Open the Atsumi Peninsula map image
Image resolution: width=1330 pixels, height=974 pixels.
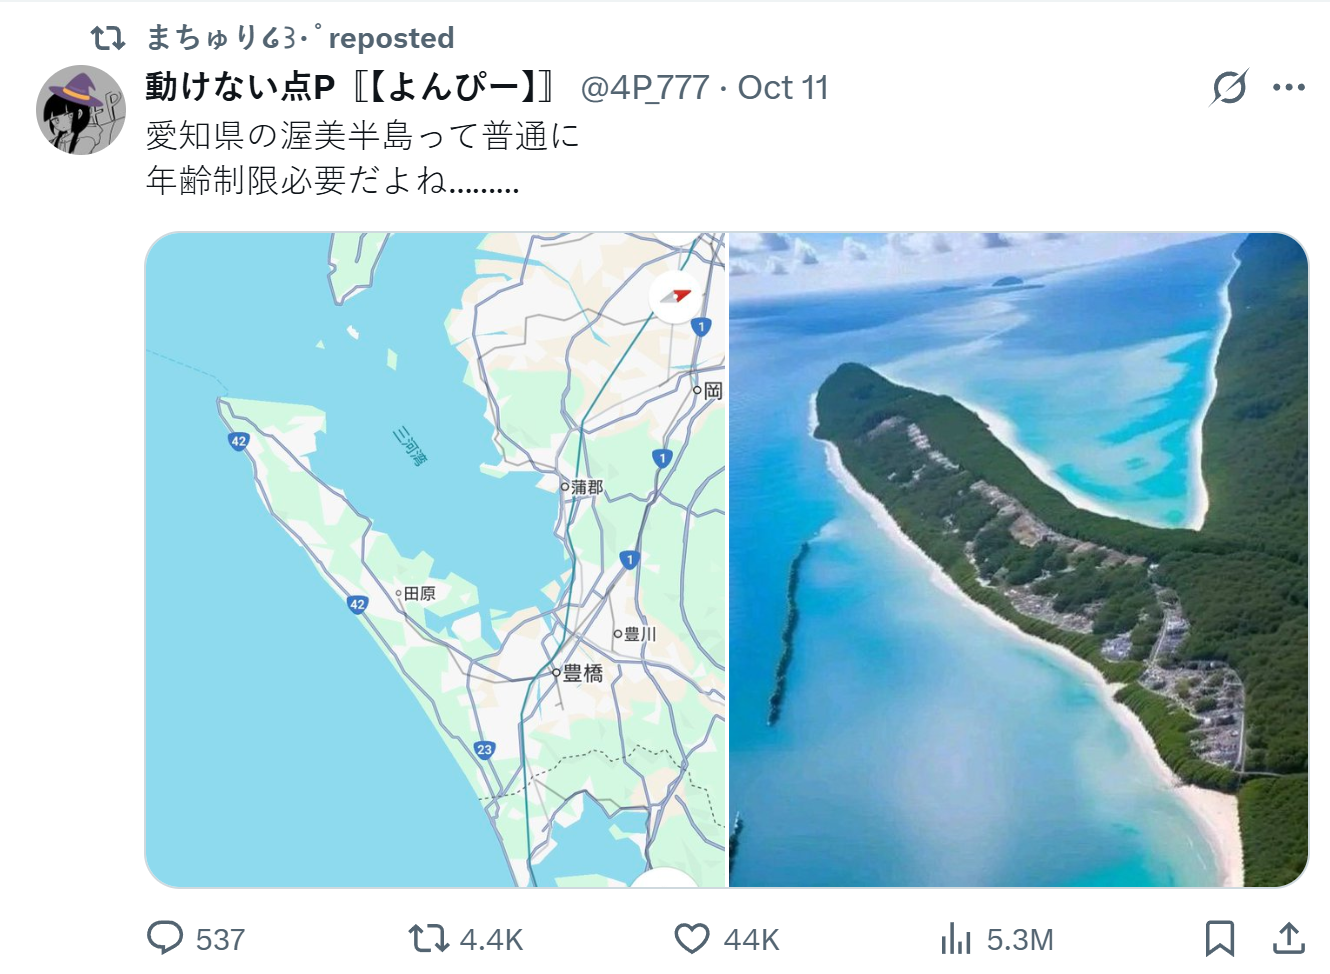tap(436, 560)
